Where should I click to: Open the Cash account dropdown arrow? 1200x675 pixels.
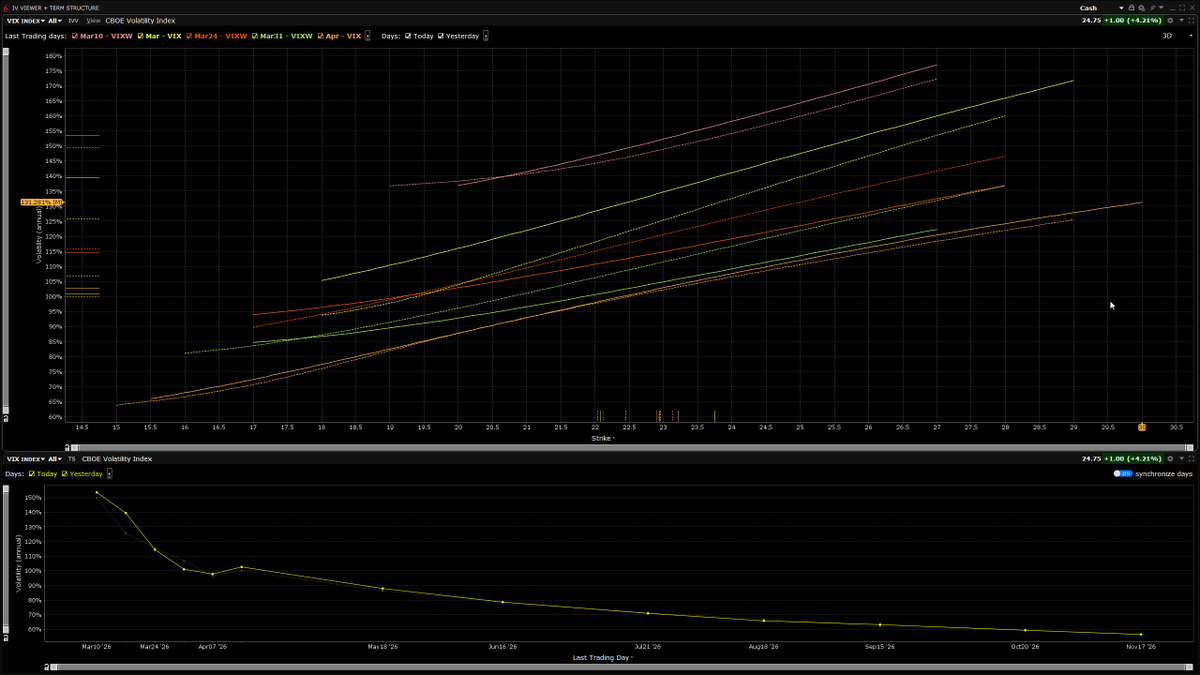[x=1120, y=8]
